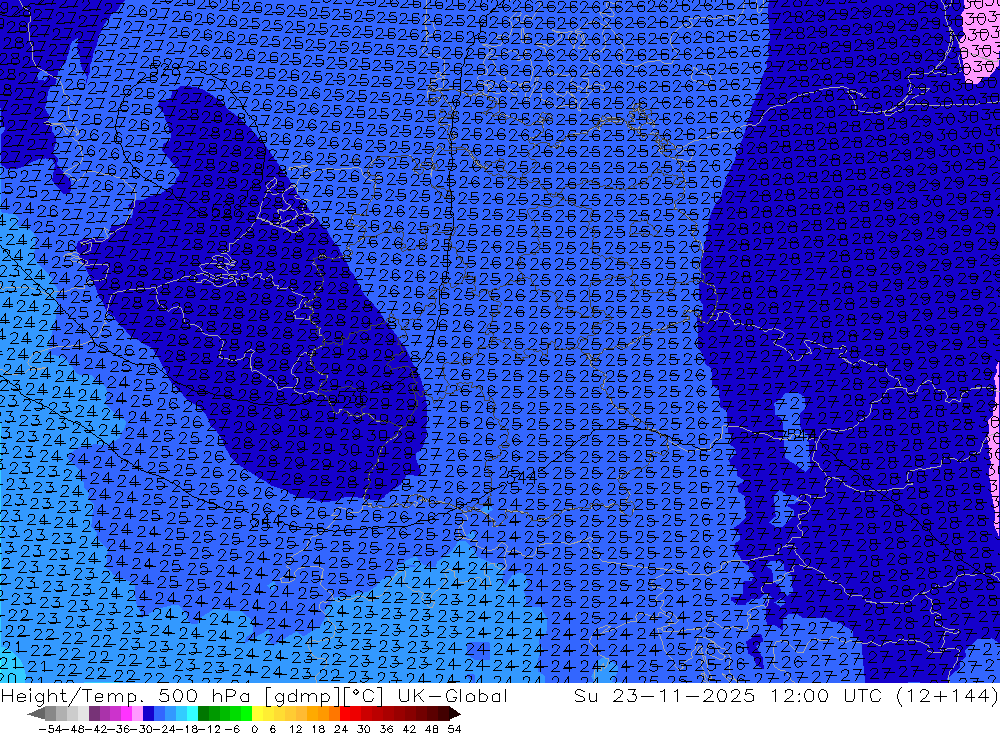1000x733 pixels.
Task: Click the '[gdmp][°C]' units label
Action: pyautogui.click(x=324, y=695)
